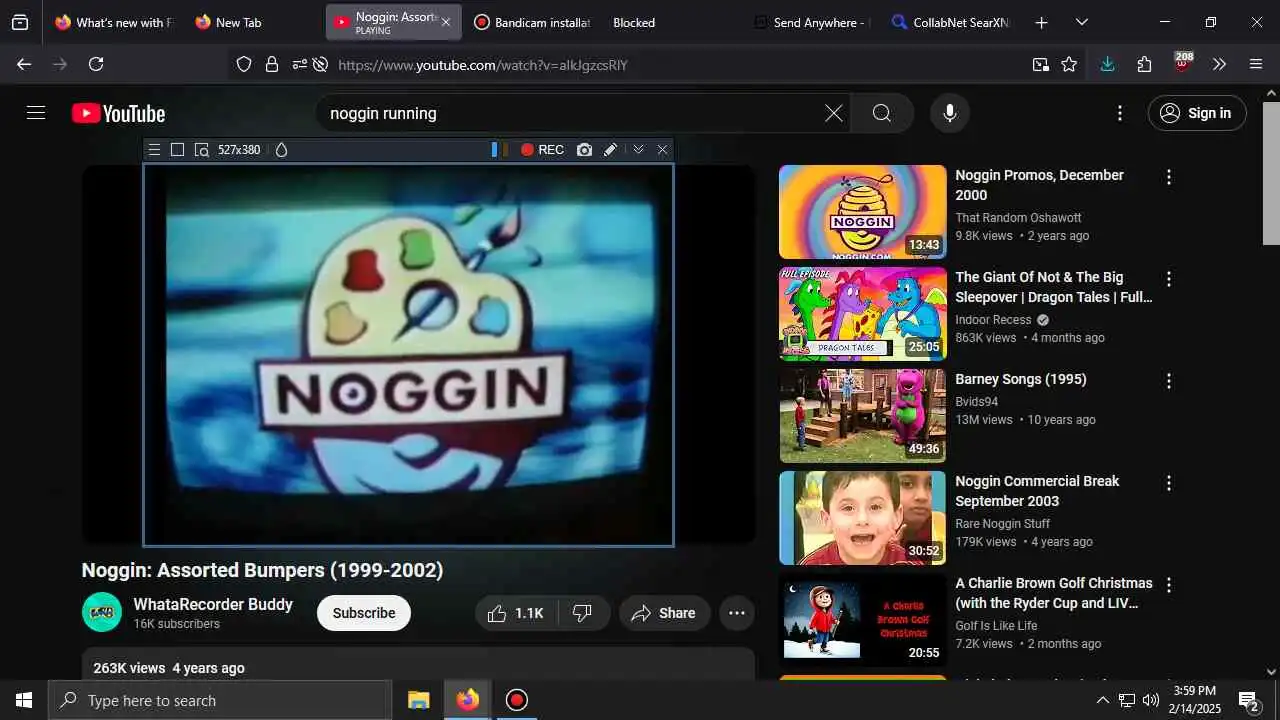Image resolution: width=1280 pixels, height=720 pixels.
Task: Reload the current page
Action: tap(96, 64)
